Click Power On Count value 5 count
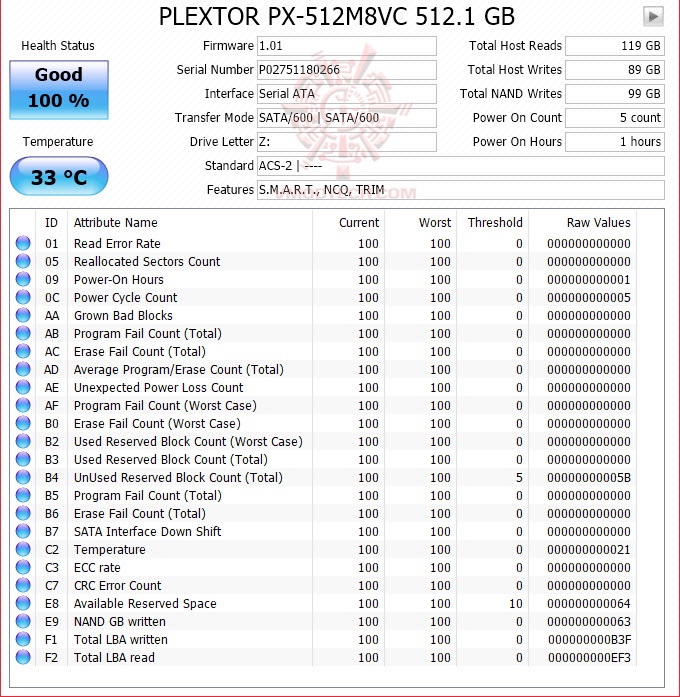Screen dimensions: 680x697 click(615, 118)
